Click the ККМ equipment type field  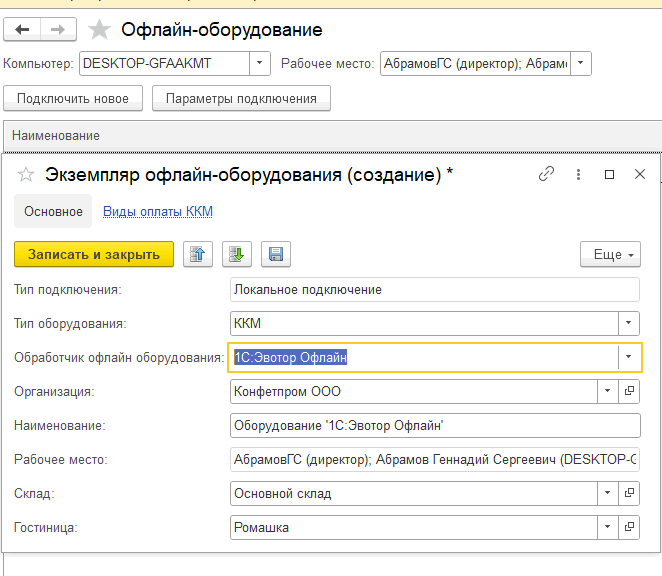click(424, 323)
